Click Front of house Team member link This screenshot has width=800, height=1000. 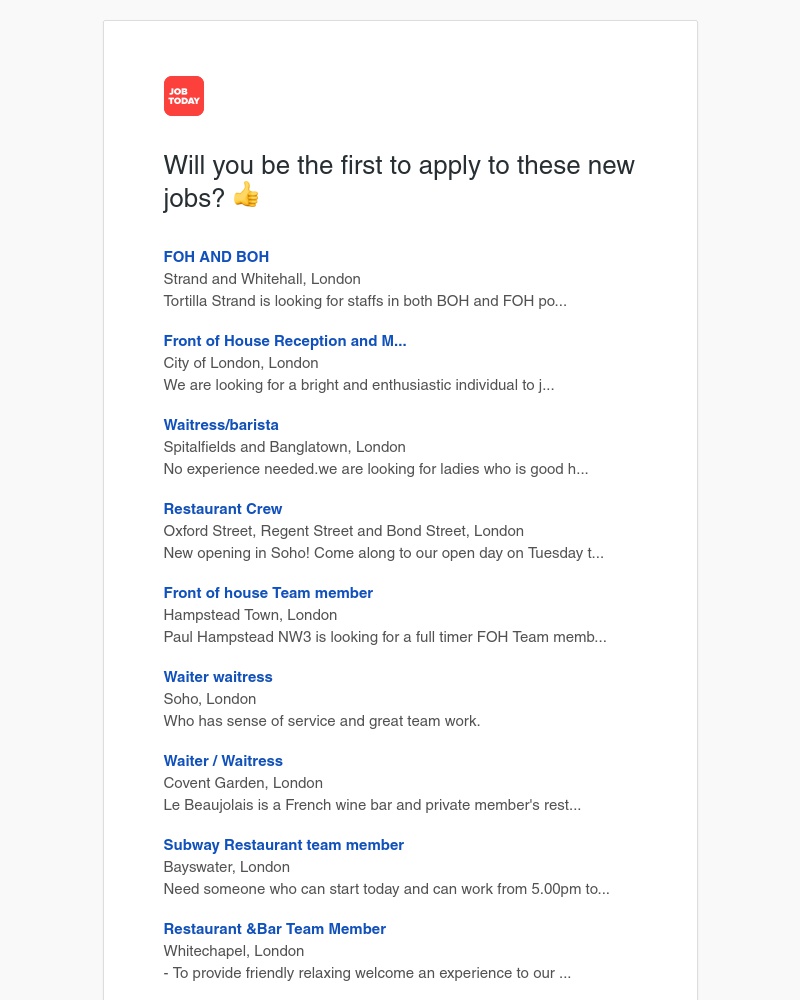tap(268, 593)
